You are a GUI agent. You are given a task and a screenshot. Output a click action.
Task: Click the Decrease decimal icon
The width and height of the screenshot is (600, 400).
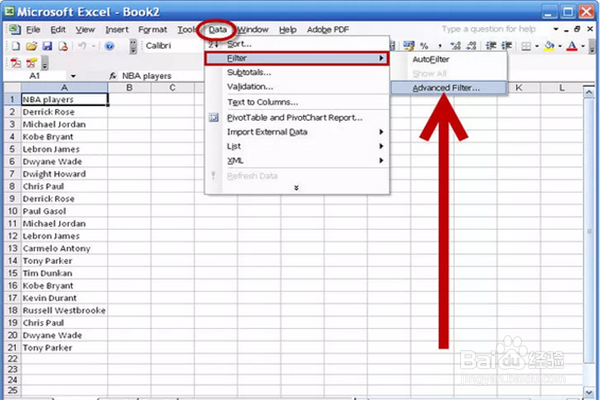point(471,46)
